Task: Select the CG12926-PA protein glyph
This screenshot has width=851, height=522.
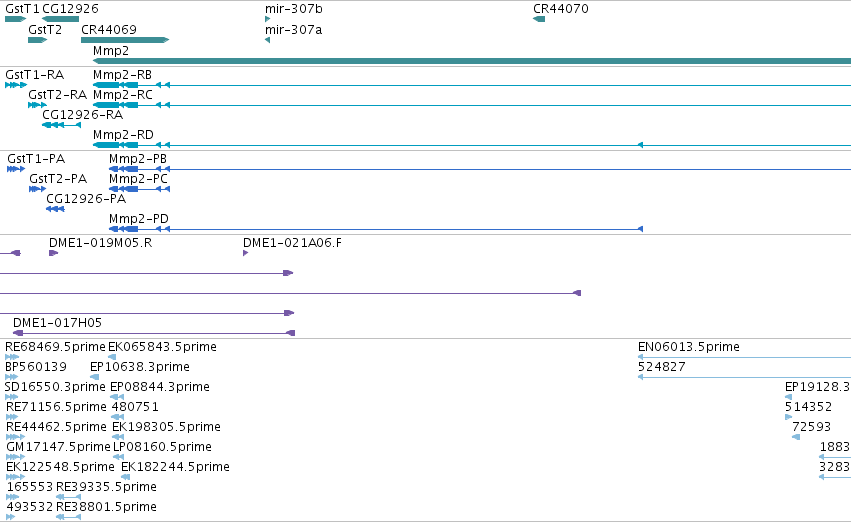Action: coord(55,209)
